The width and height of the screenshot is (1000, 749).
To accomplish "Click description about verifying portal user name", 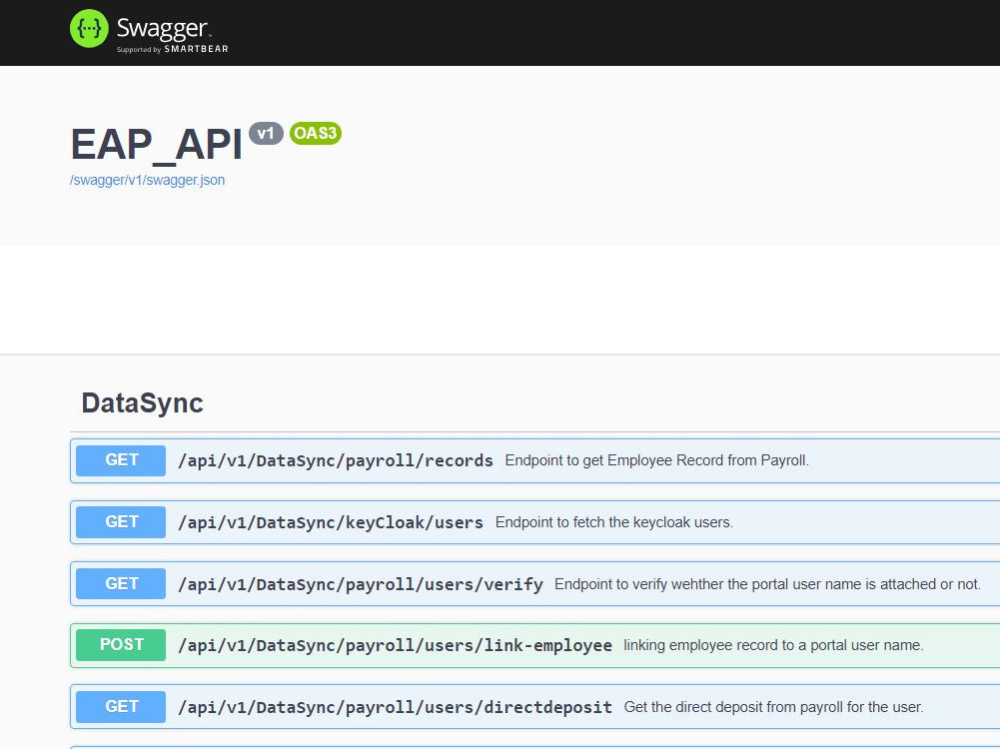I will point(767,584).
